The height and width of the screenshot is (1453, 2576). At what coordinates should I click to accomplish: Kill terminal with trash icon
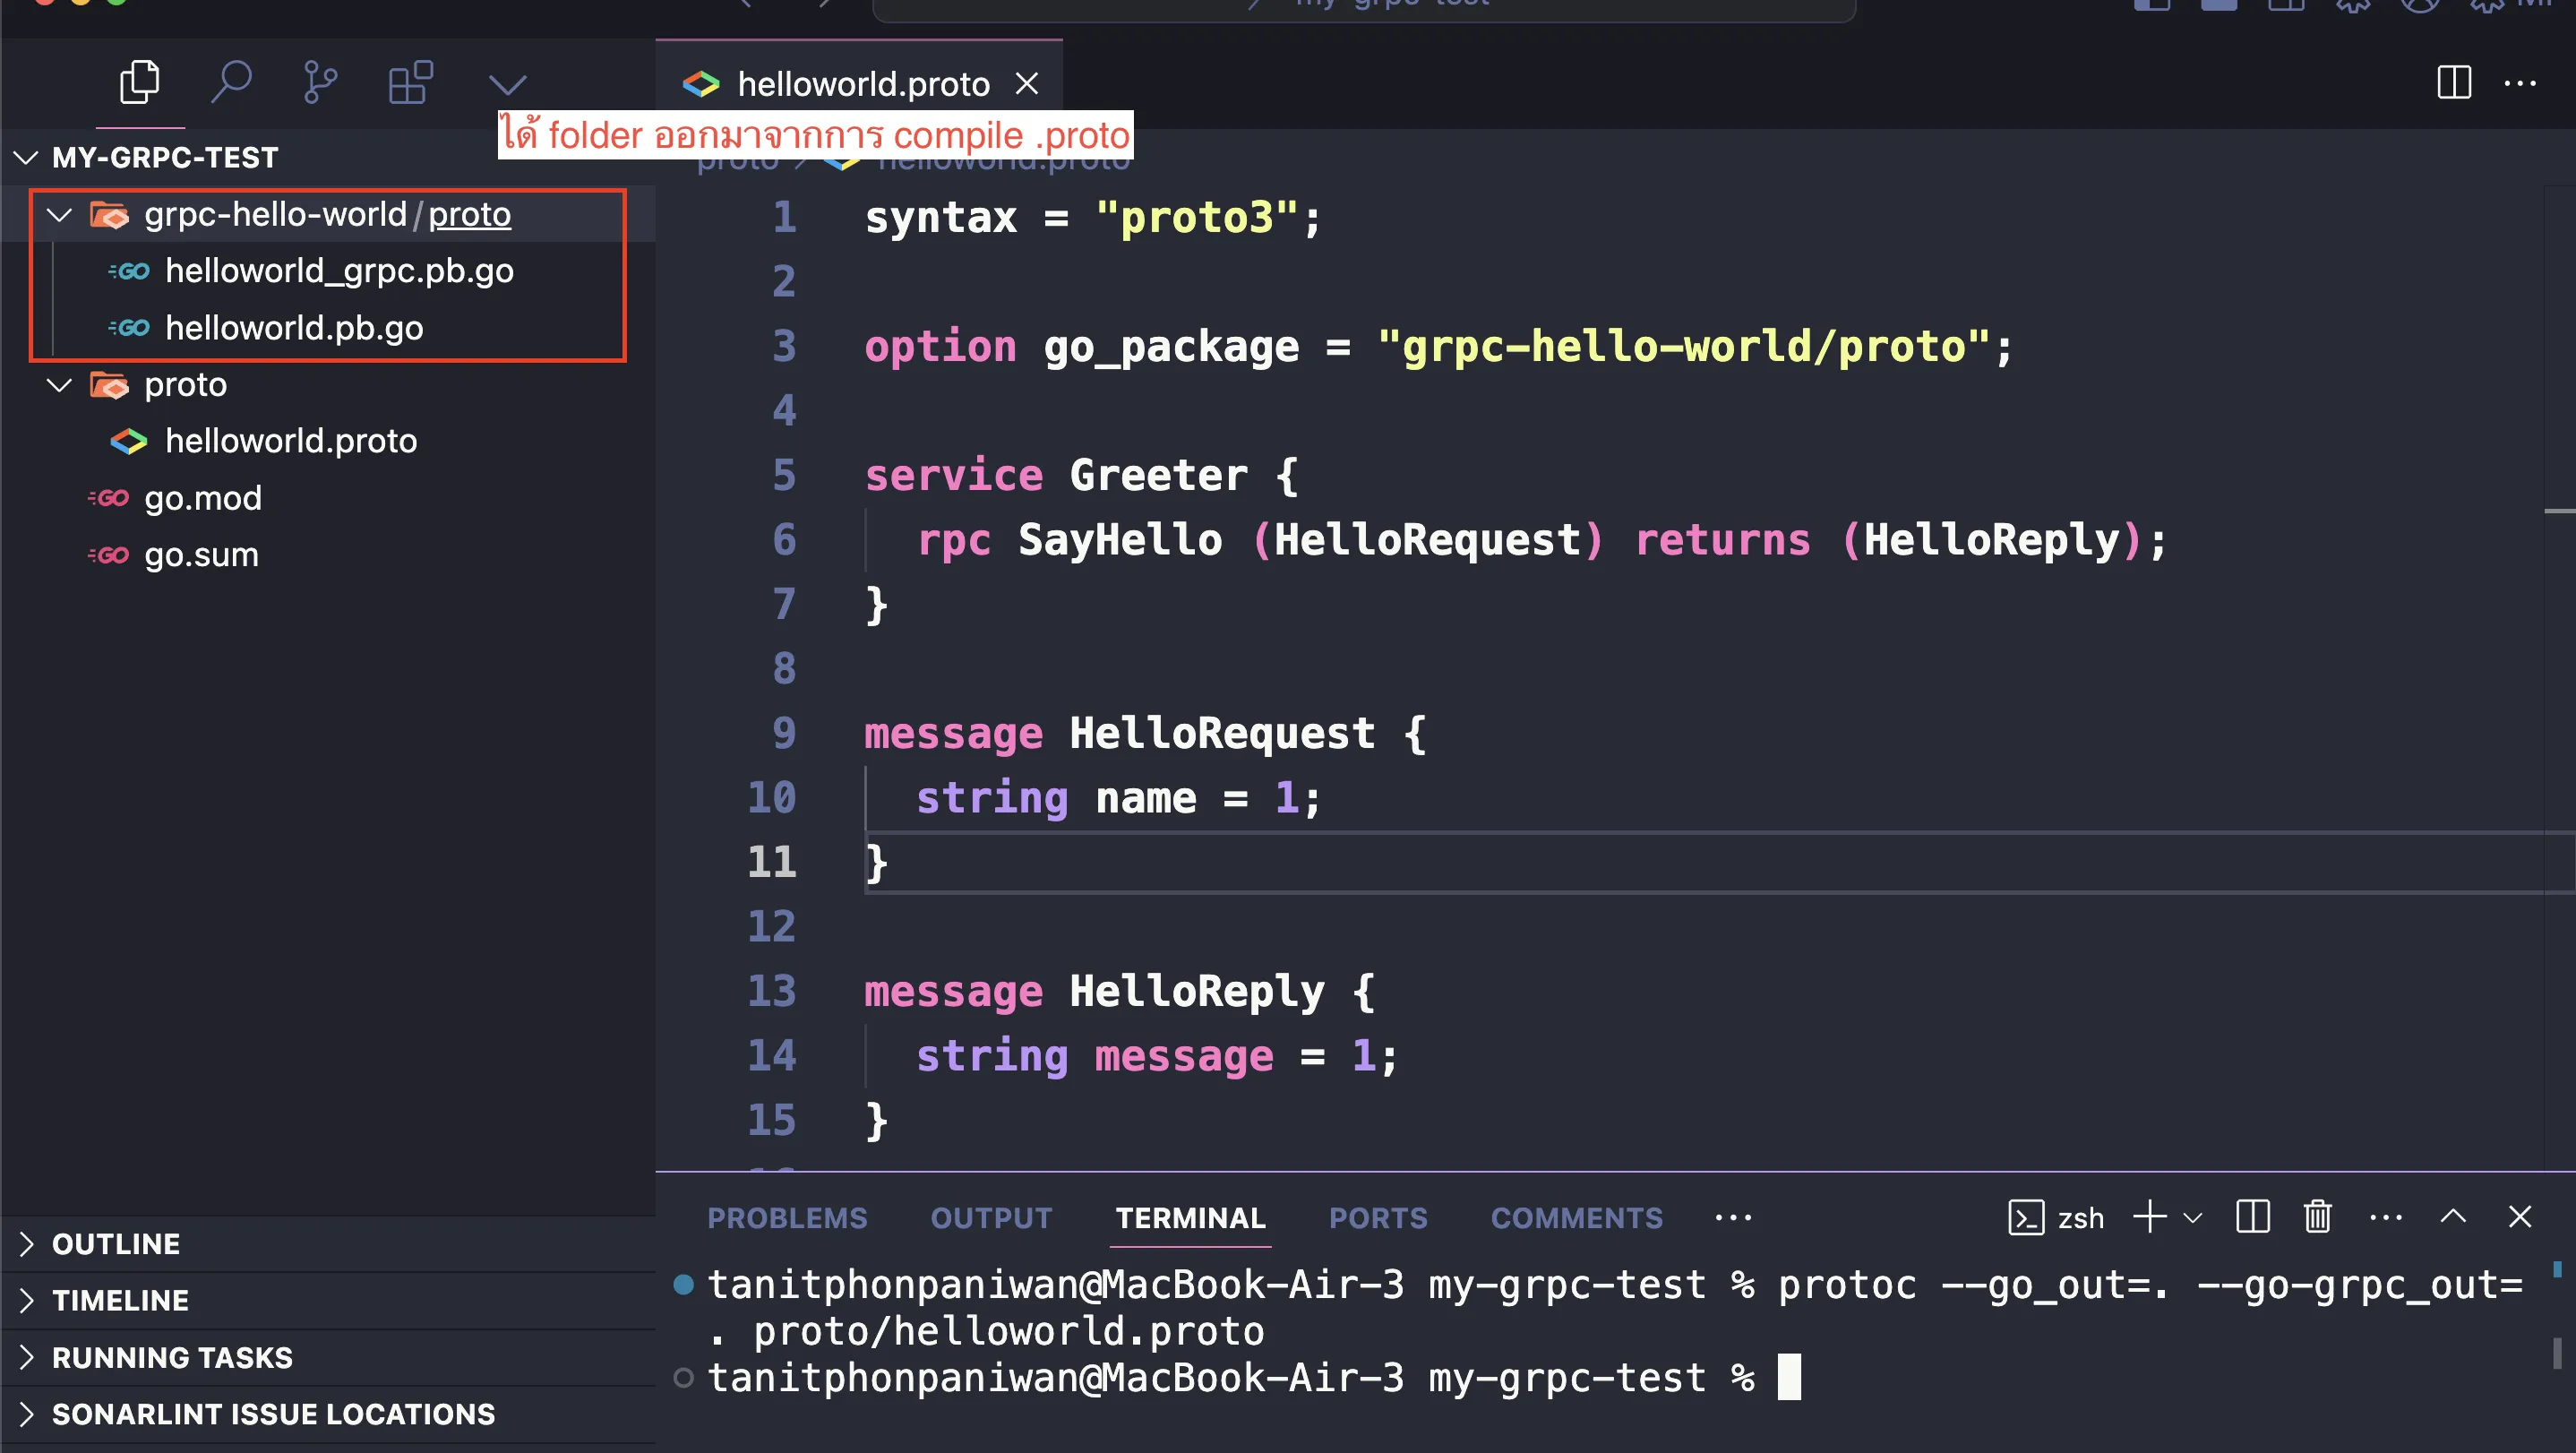click(2317, 1217)
